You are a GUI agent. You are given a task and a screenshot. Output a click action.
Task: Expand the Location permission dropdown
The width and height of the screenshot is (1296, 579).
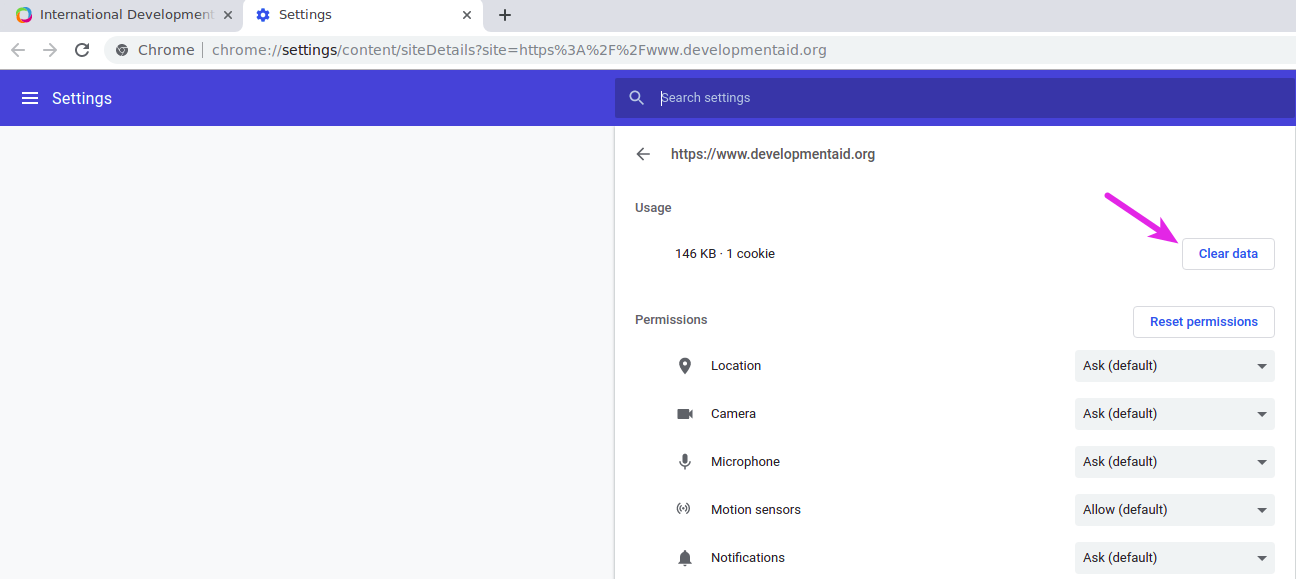click(1174, 366)
